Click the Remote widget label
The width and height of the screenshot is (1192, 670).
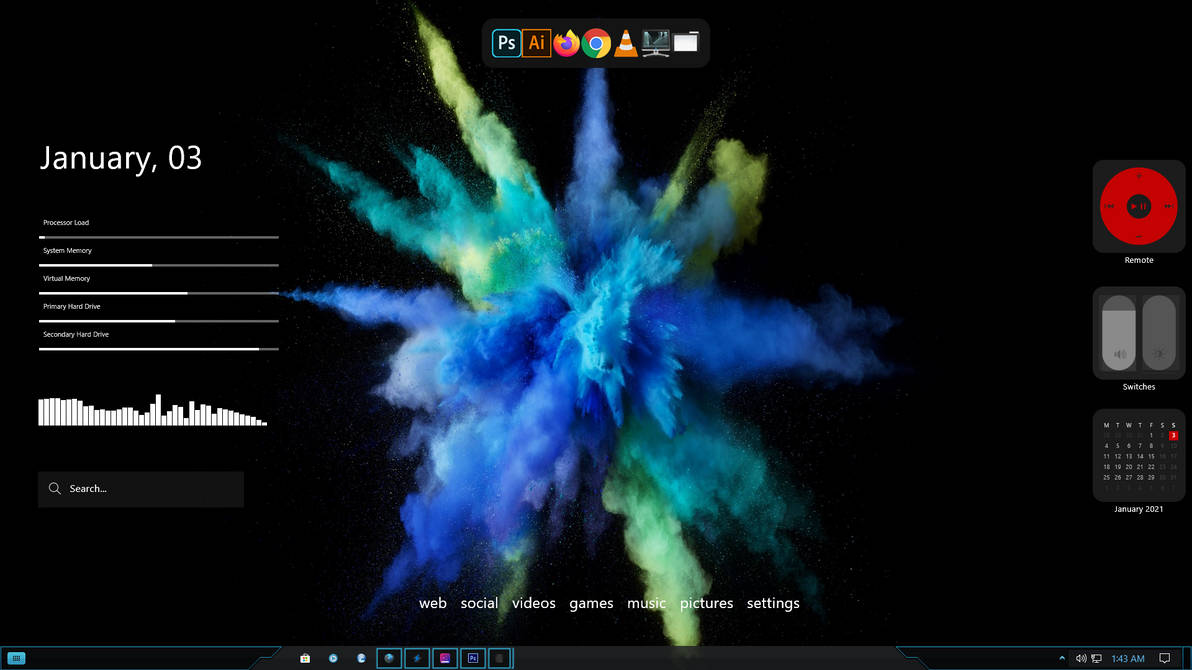pyautogui.click(x=1139, y=260)
